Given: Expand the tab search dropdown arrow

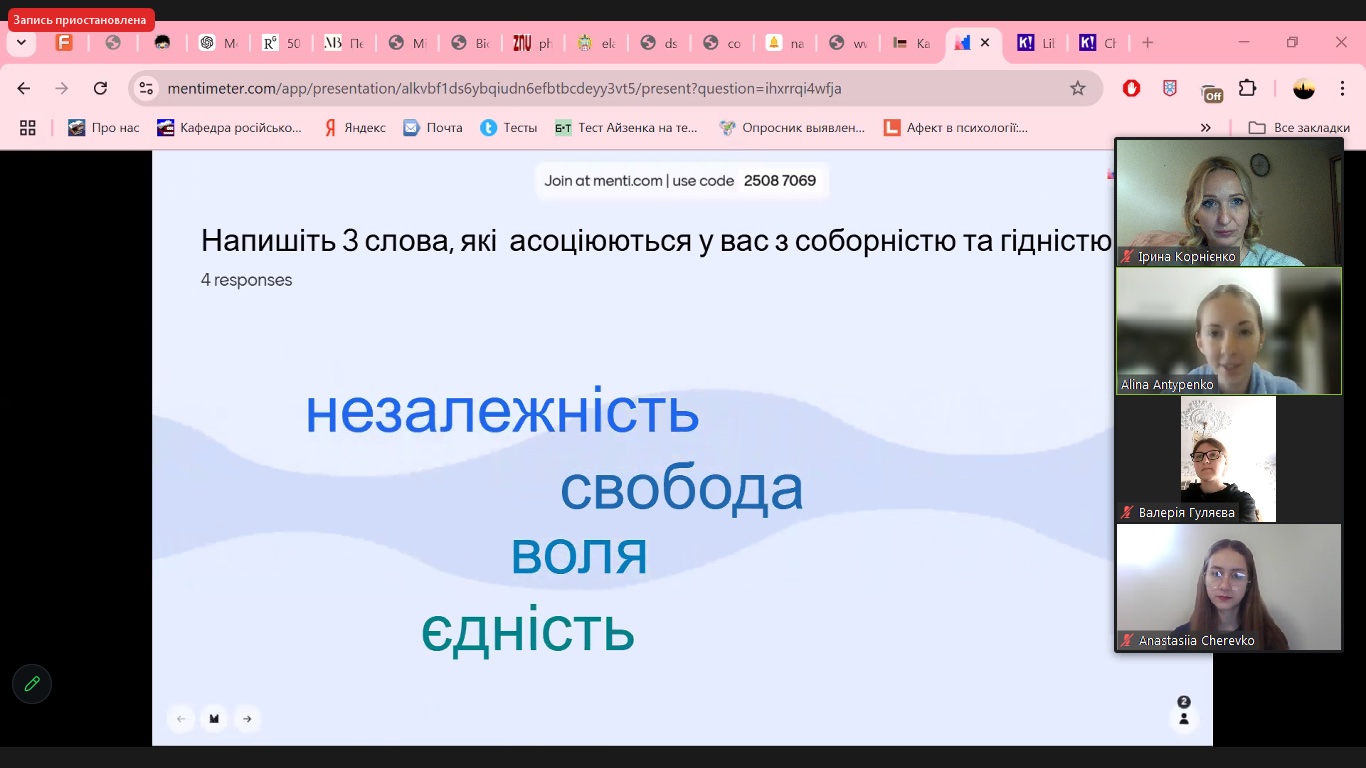Looking at the screenshot, I should pyautogui.click(x=21, y=43).
